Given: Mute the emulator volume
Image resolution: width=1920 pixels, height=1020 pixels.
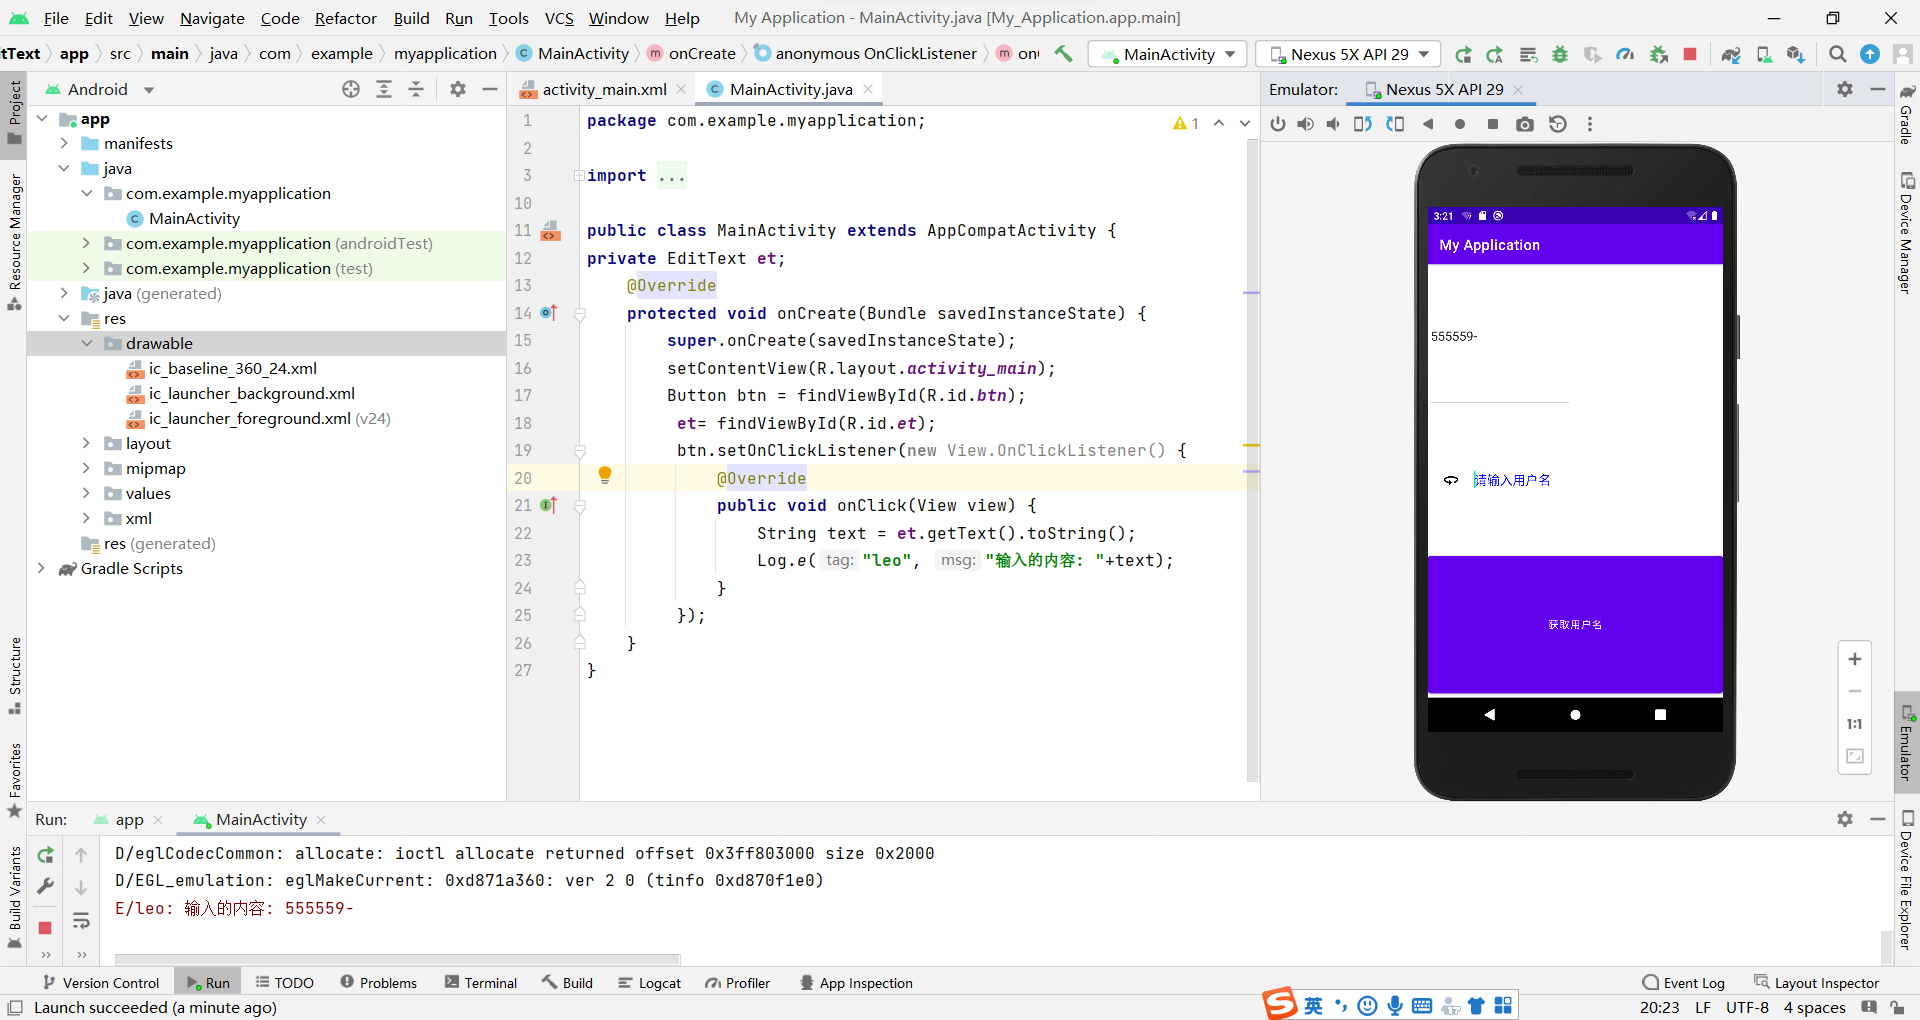Looking at the screenshot, I should [x=1333, y=124].
